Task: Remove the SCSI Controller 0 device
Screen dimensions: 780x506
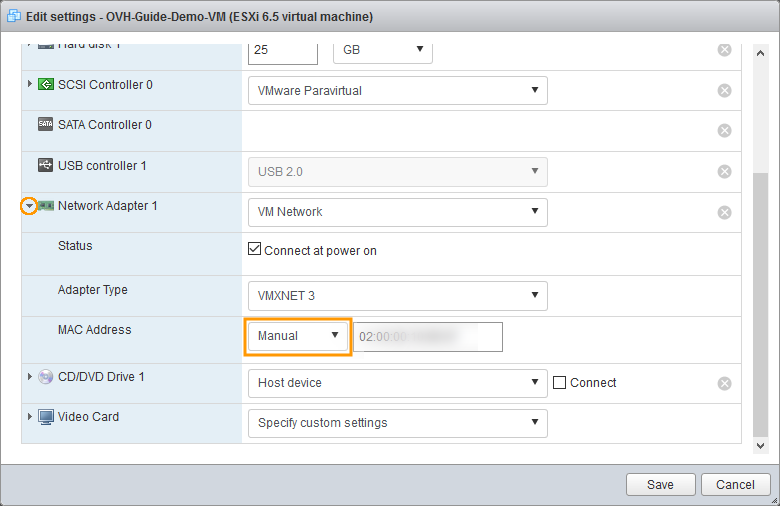Action: (724, 91)
